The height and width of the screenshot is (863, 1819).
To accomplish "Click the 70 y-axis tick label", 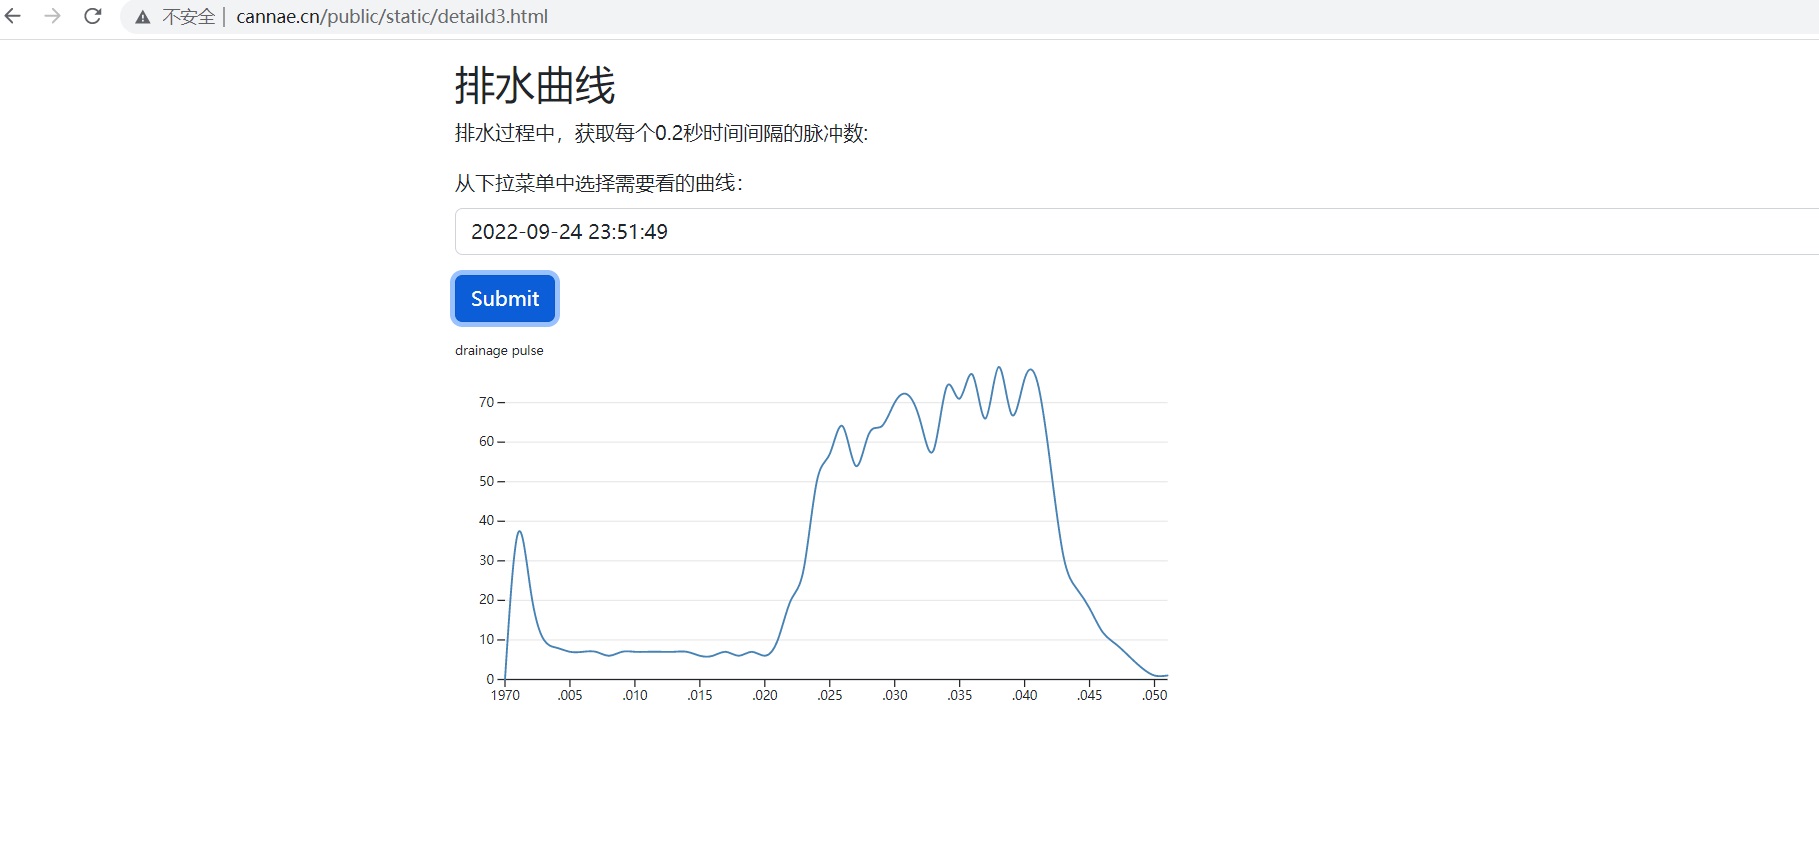I will click(x=487, y=402).
